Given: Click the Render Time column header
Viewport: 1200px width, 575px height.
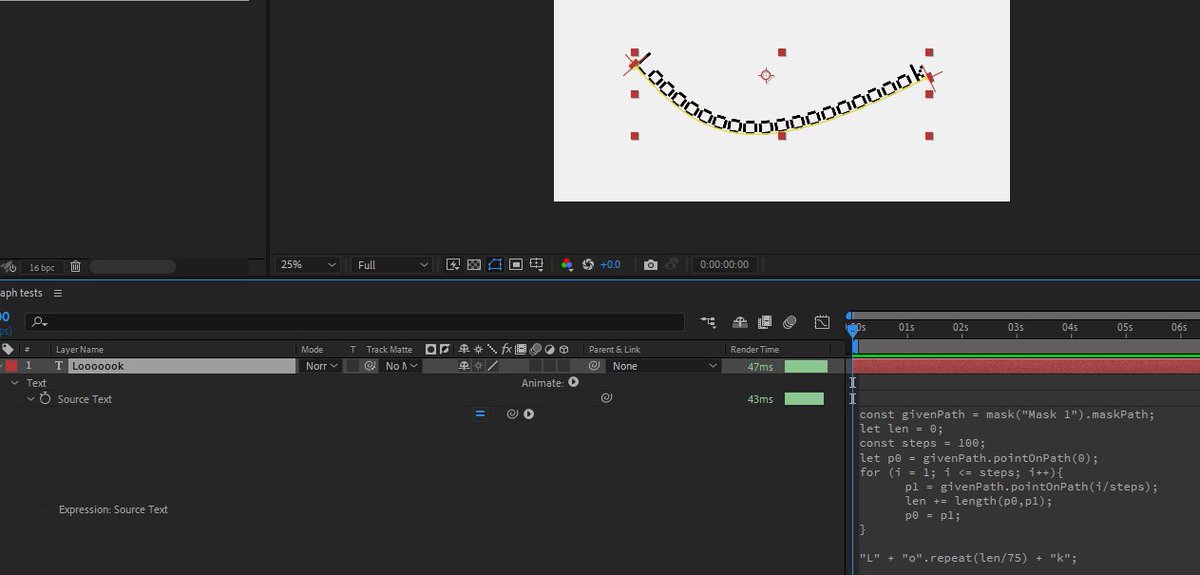Looking at the screenshot, I should coord(754,350).
